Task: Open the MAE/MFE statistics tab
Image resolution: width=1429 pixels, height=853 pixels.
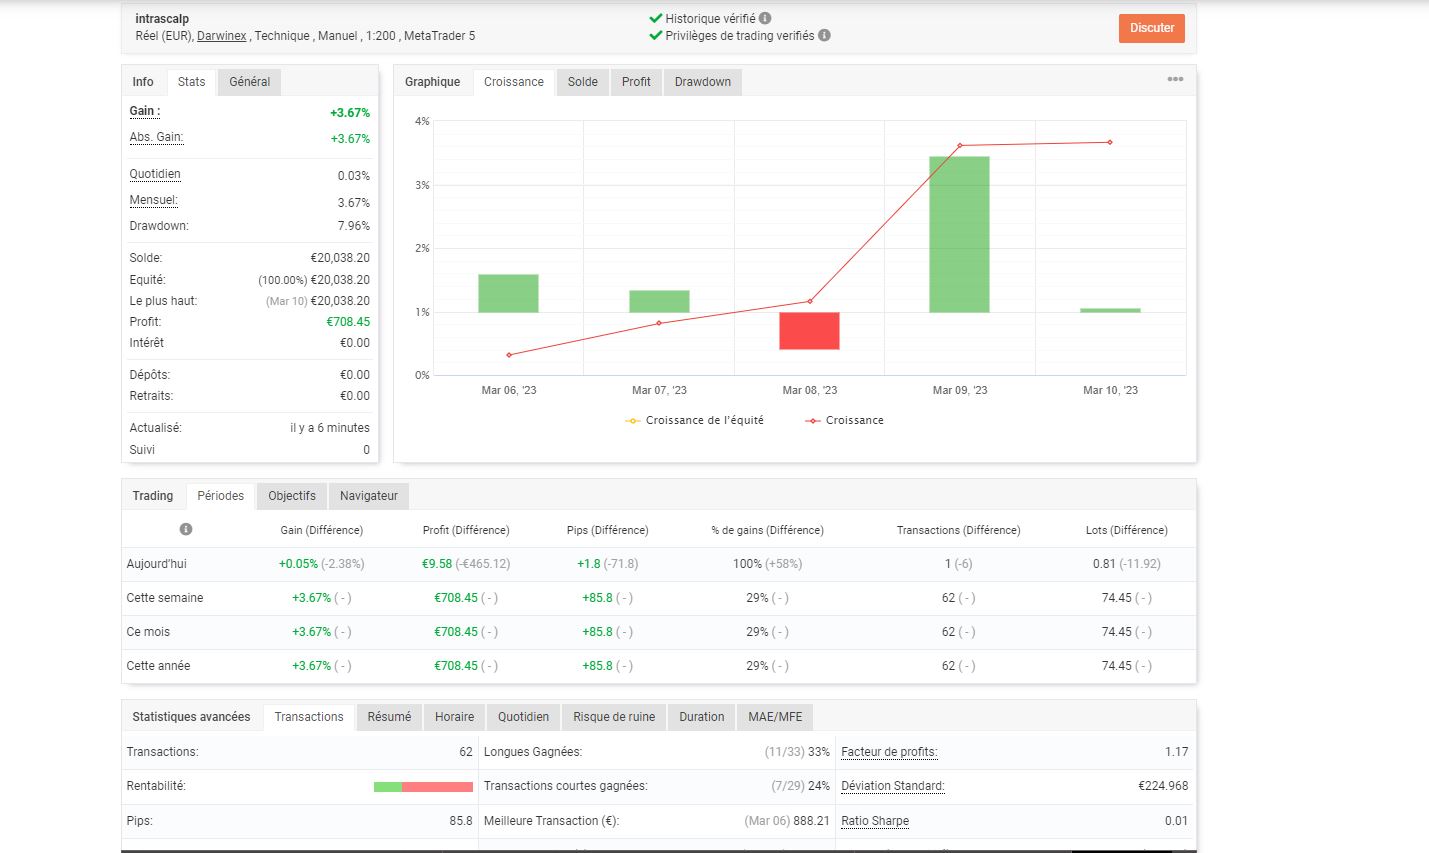Action: pyautogui.click(x=775, y=717)
